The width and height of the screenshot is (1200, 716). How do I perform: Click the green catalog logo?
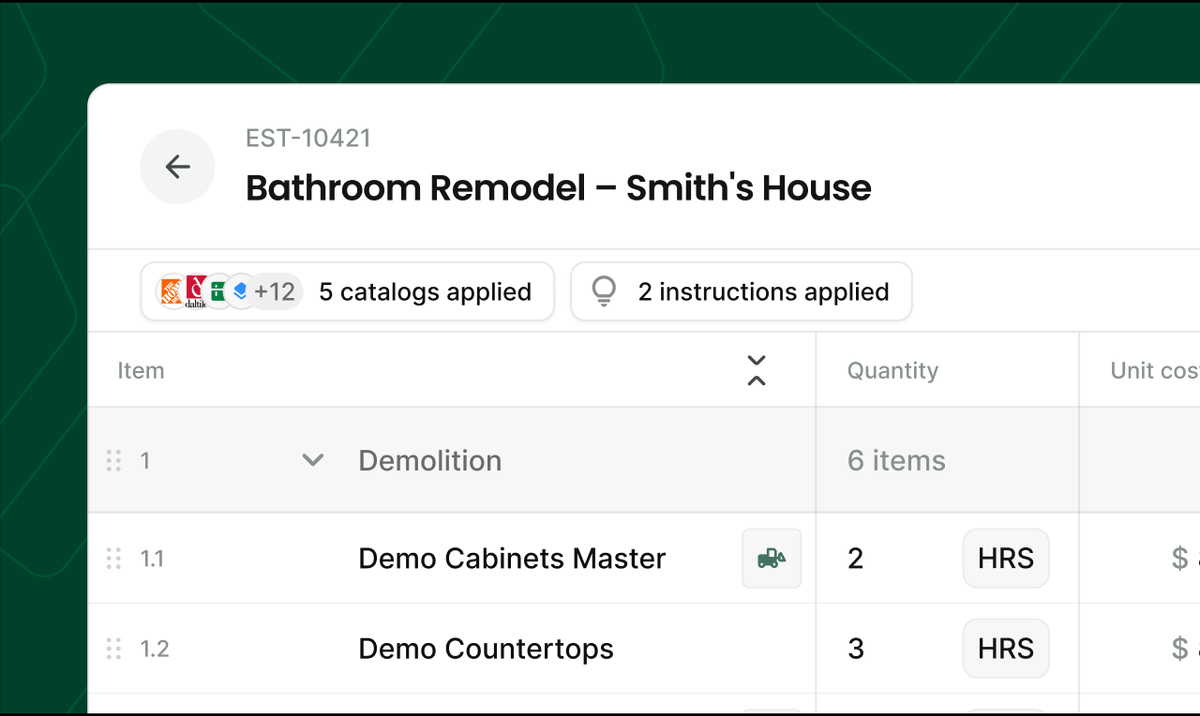(216, 292)
